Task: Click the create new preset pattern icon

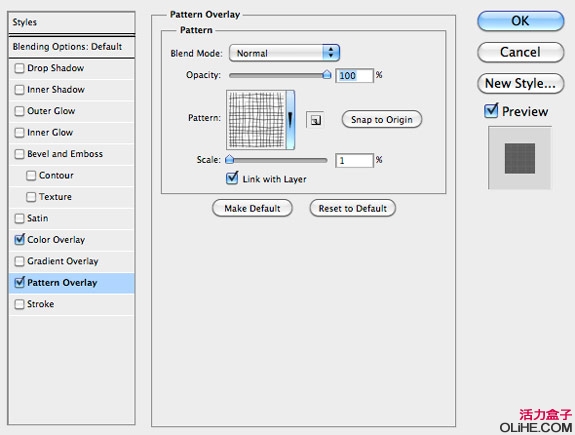Action: [315, 120]
